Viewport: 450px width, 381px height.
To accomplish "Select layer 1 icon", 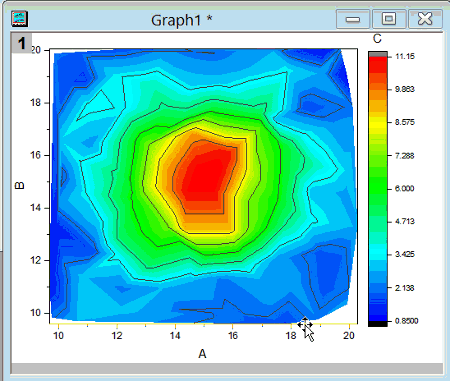I will click(21, 43).
